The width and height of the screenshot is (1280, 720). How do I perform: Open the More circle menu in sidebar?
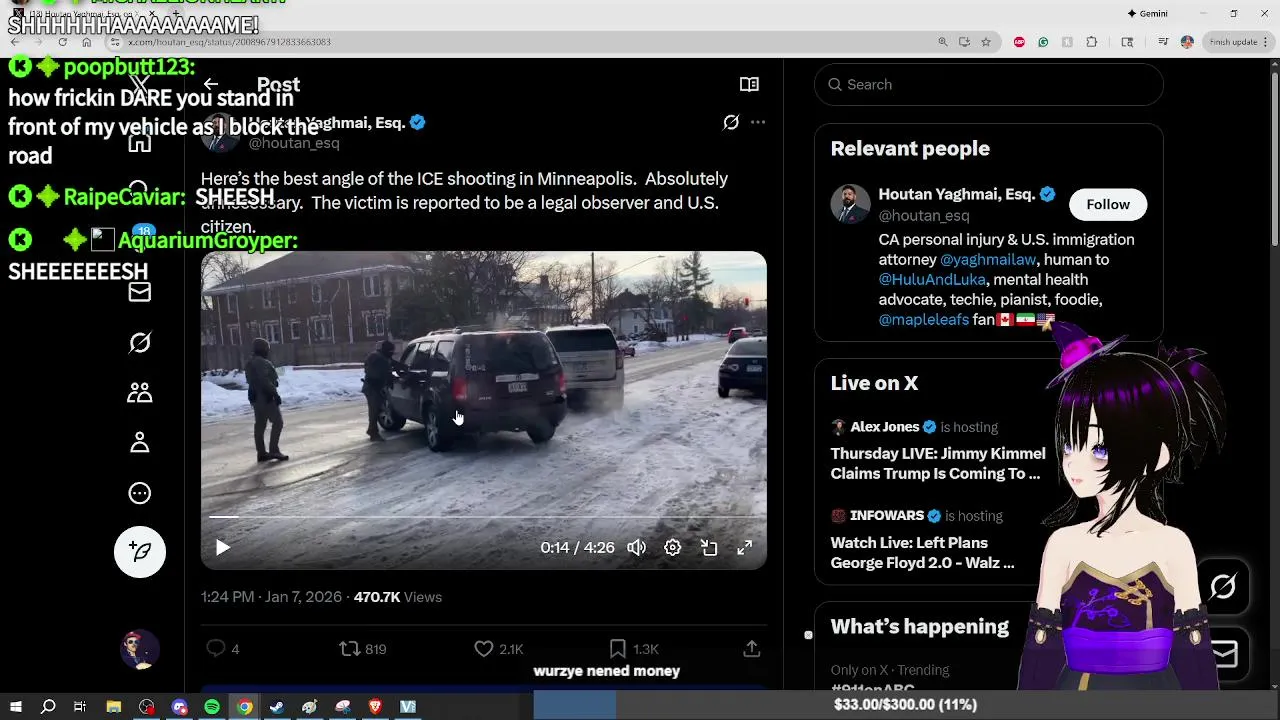[140, 493]
